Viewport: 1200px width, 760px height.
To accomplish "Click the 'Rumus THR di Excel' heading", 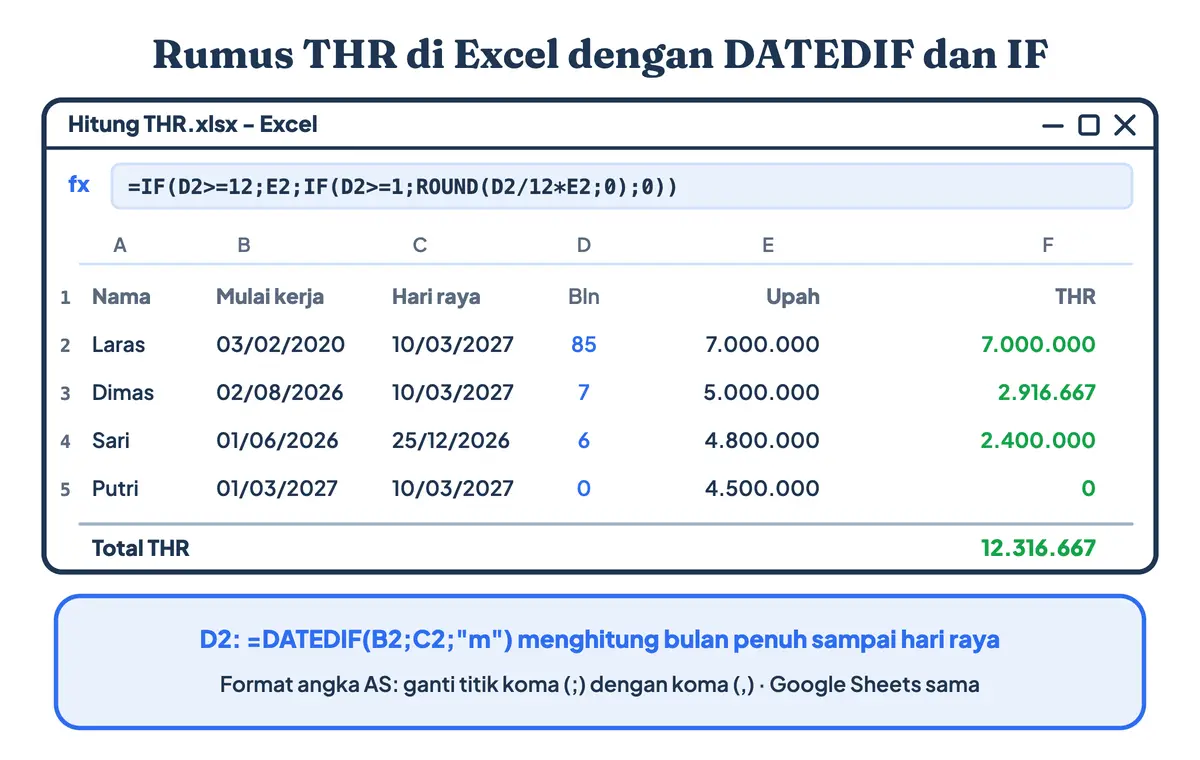I will click(599, 56).
